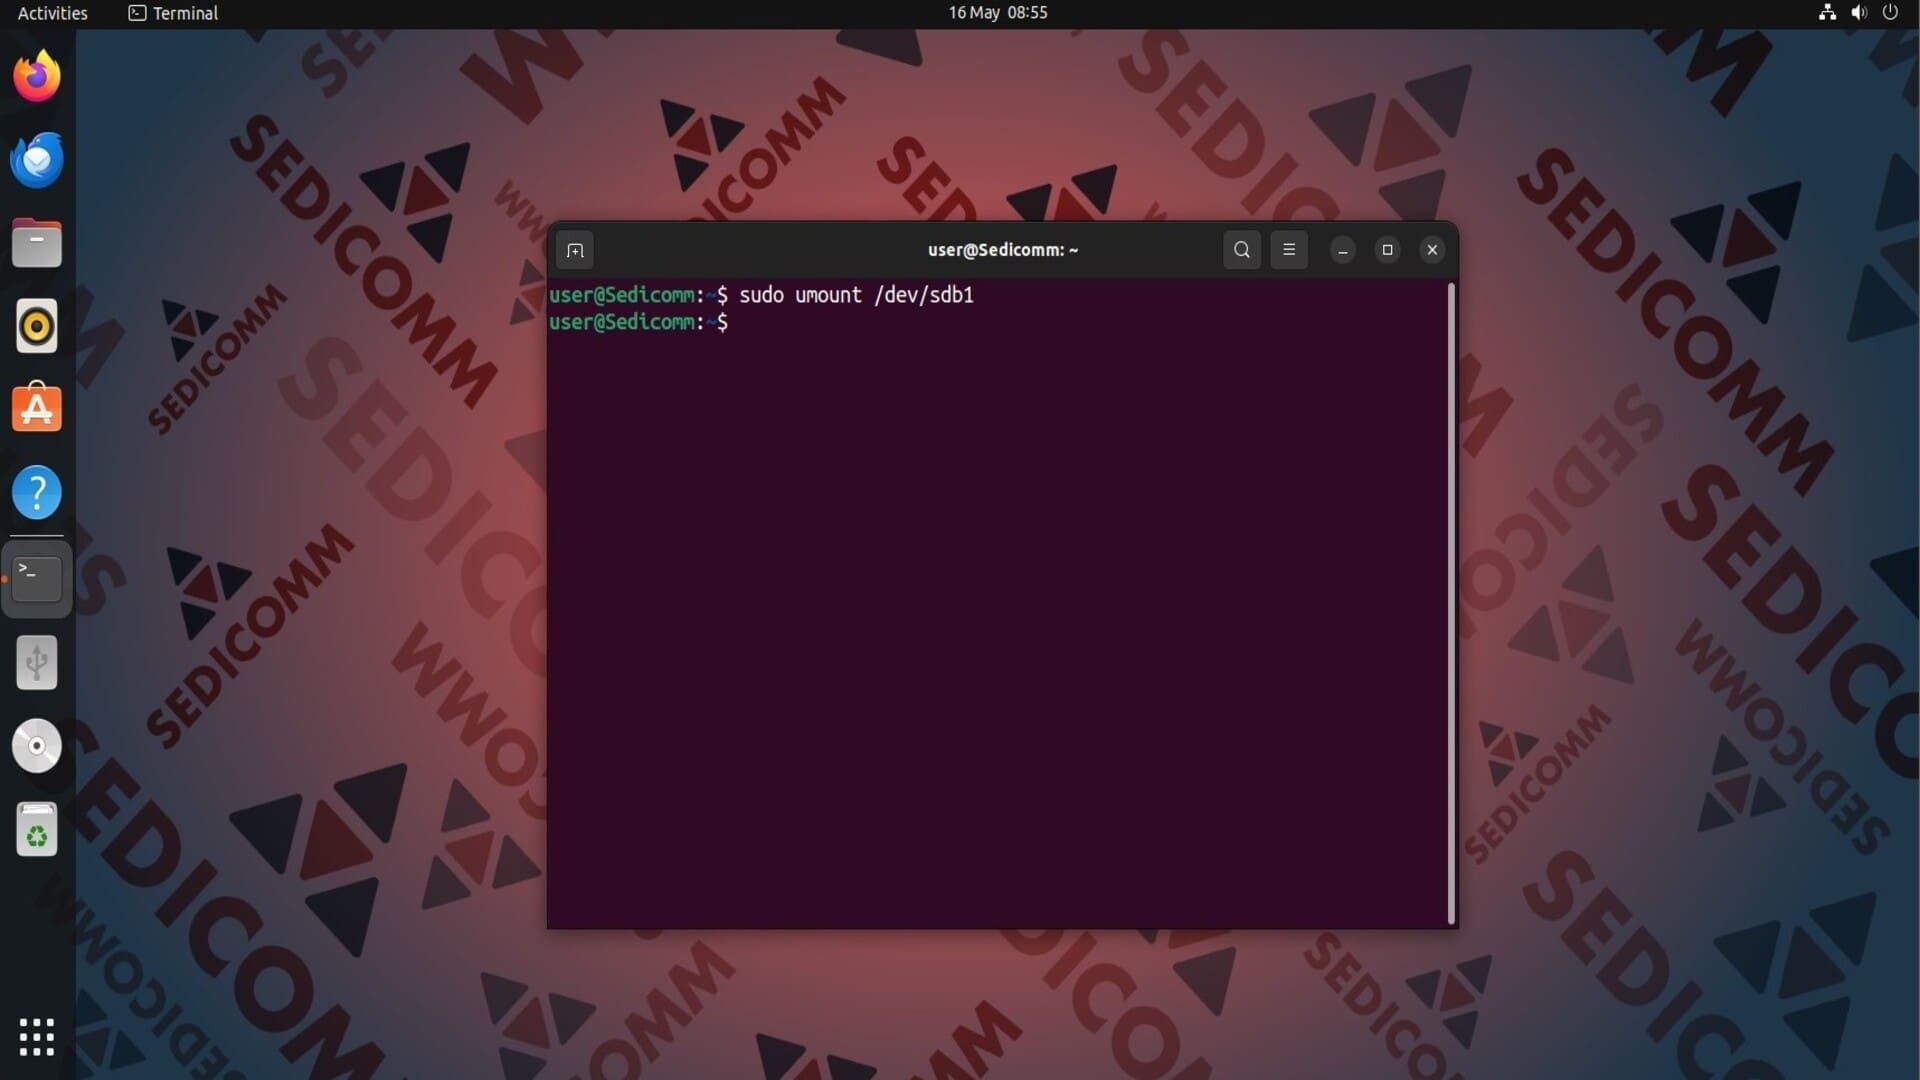Open the clock and calendar menu
1920x1080 pixels.
coord(997,13)
